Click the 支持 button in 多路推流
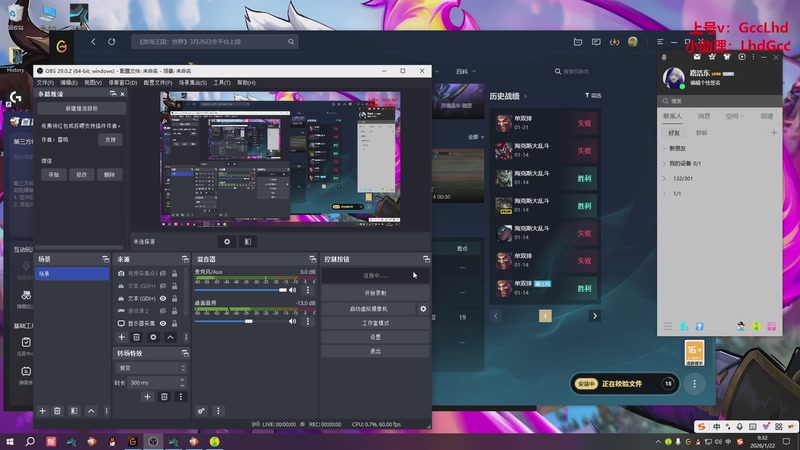Viewport: 800px width, 450px height. click(x=110, y=140)
